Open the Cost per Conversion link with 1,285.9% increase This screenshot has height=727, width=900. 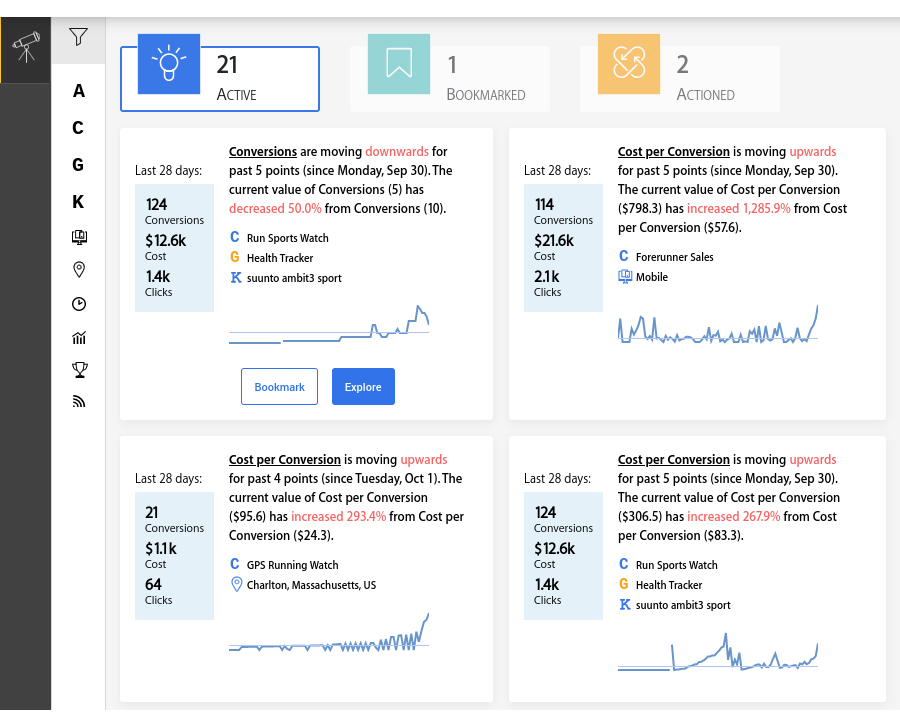pyautogui.click(x=674, y=151)
